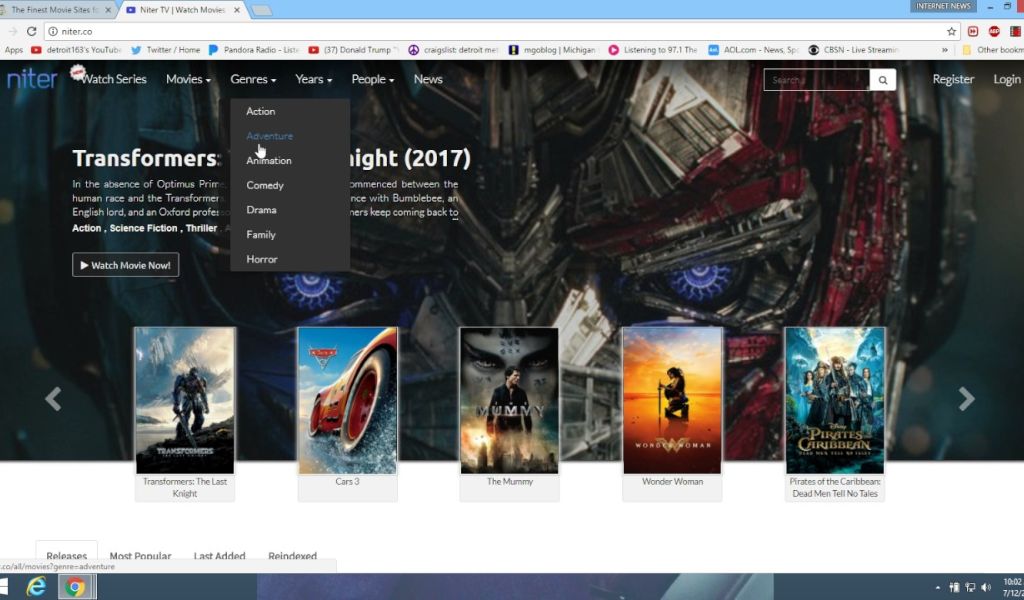
Task: Open the Watch Series link
Action: (x=113, y=79)
